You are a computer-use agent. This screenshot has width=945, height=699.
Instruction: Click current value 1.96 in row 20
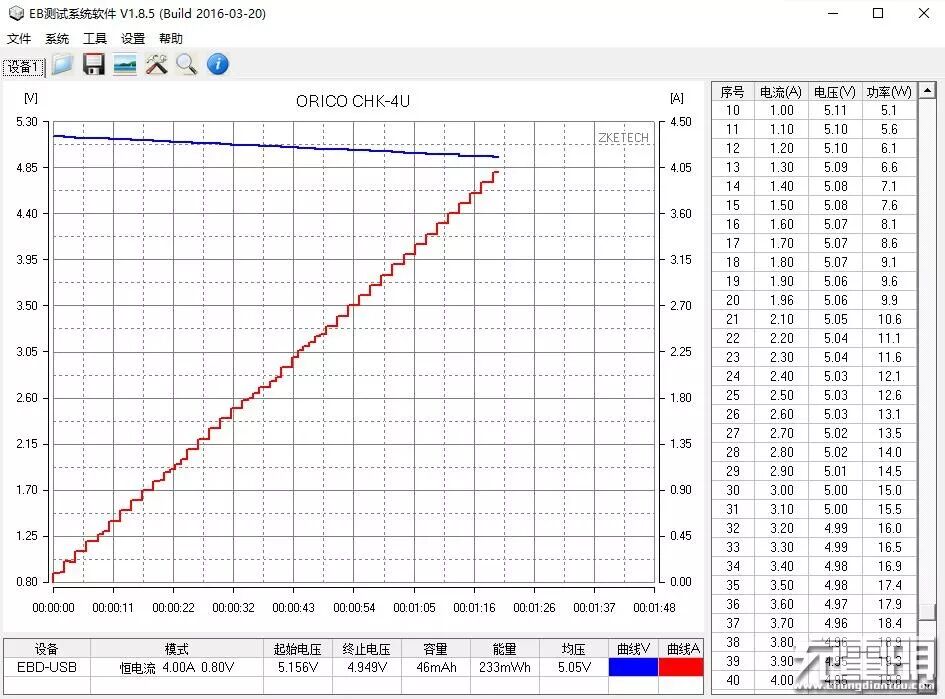click(782, 300)
